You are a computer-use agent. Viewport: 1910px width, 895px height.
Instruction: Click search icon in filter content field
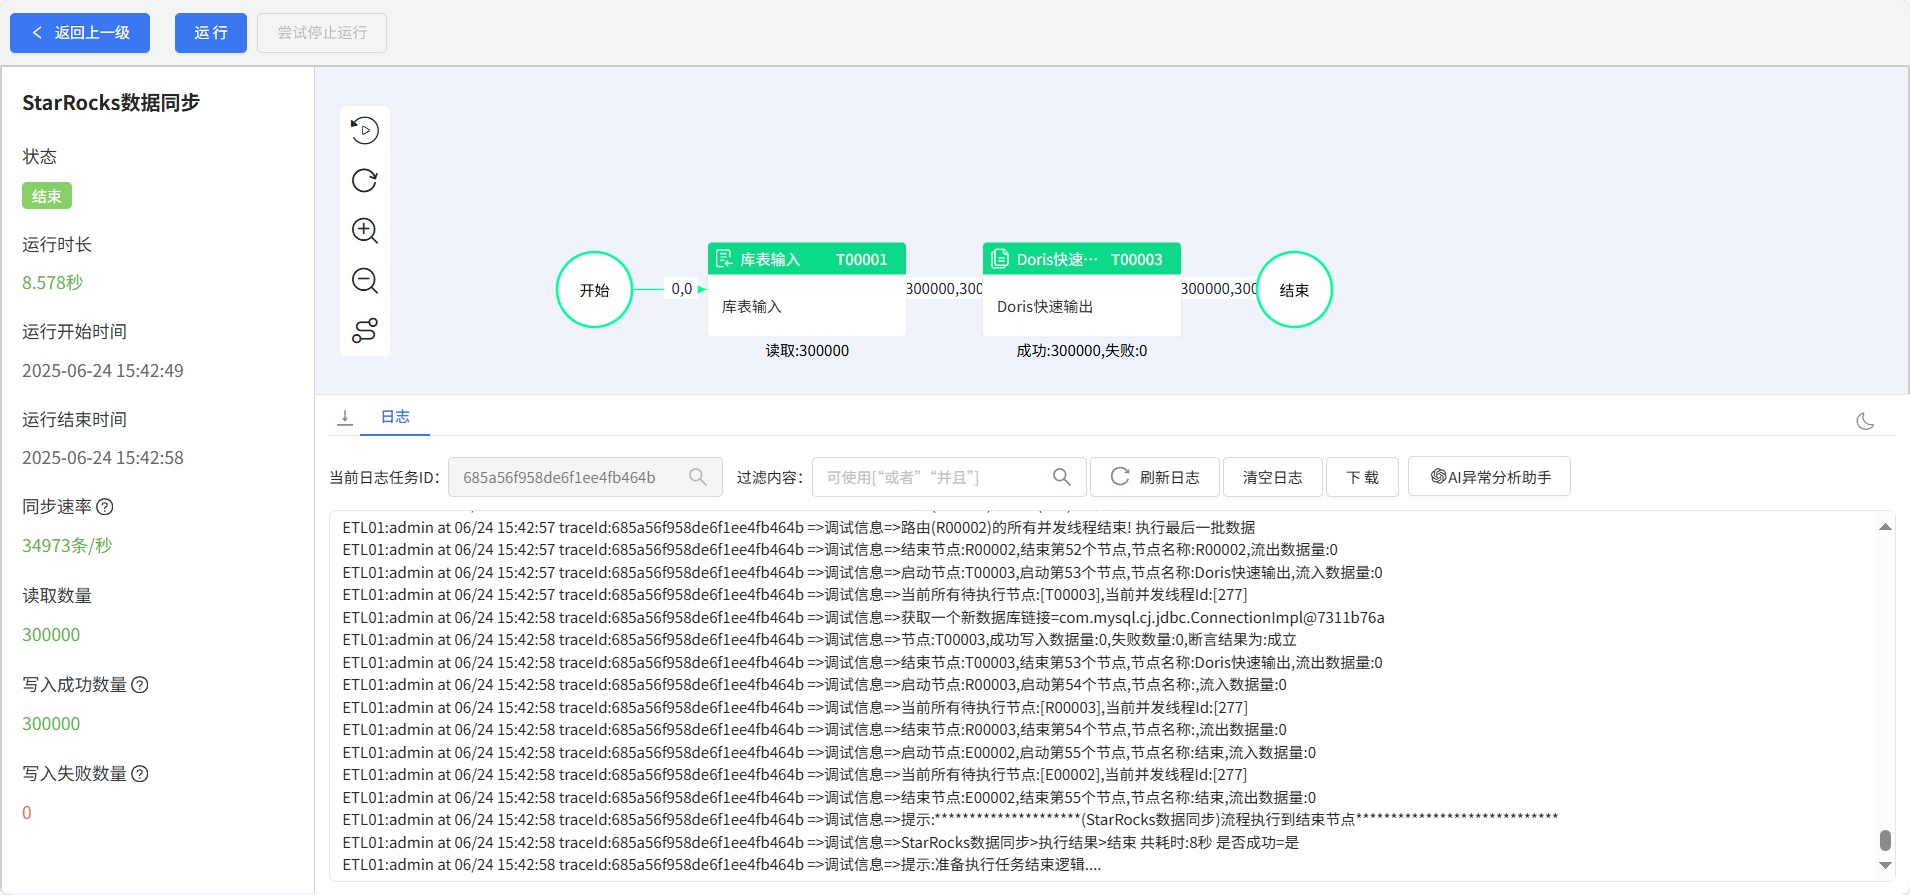[x=1062, y=477]
